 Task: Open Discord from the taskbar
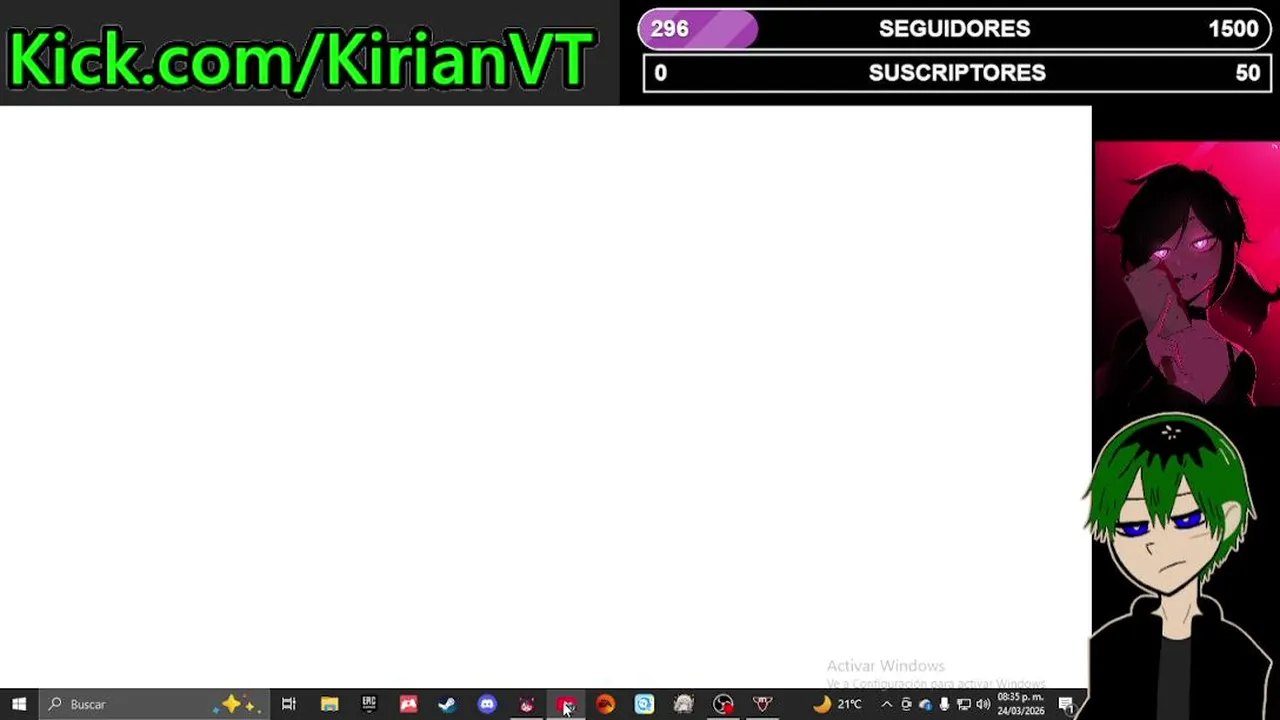[x=487, y=704]
